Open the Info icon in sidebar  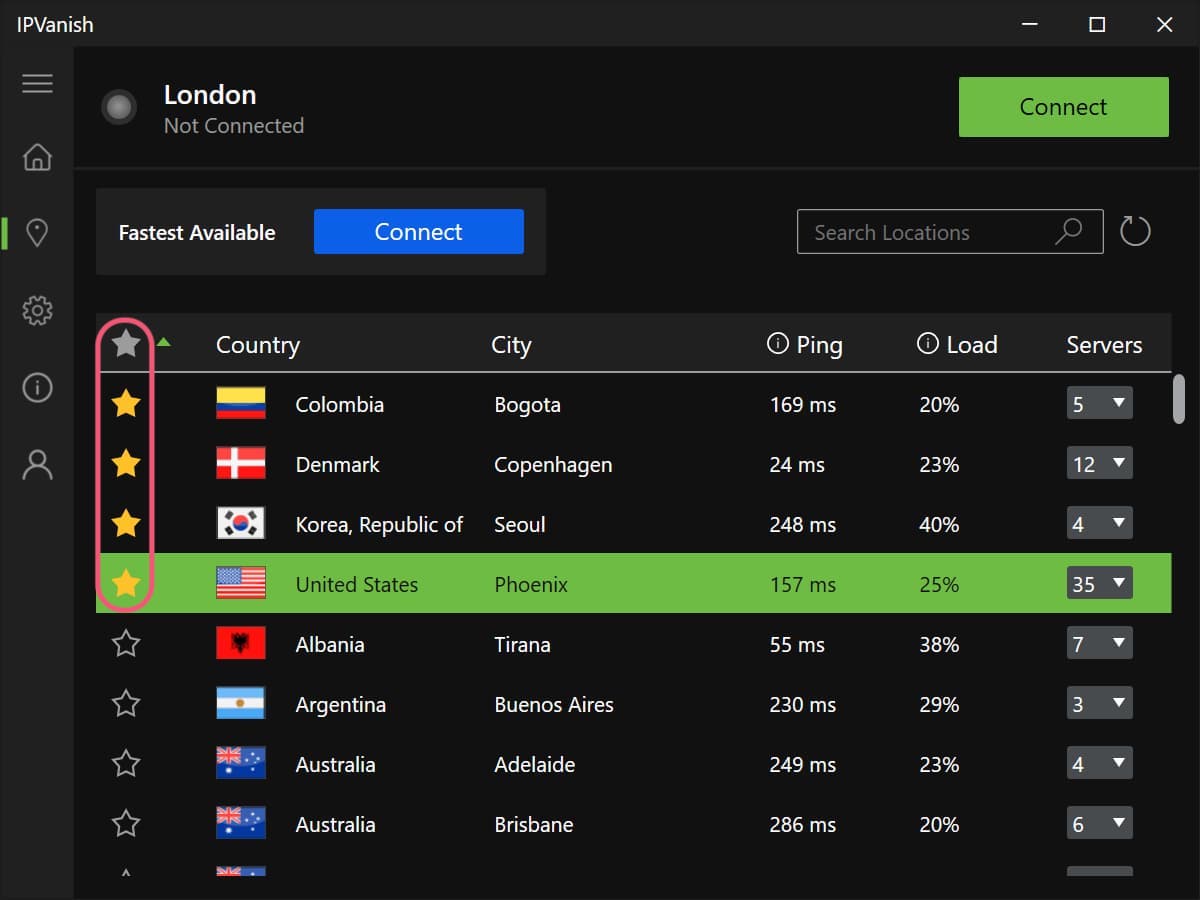pyautogui.click(x=37, y=387)
